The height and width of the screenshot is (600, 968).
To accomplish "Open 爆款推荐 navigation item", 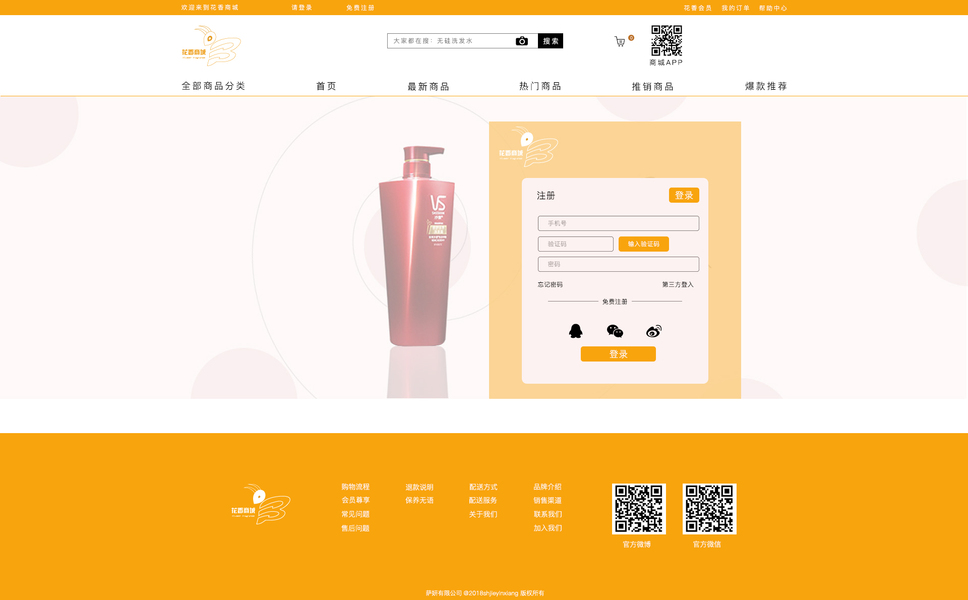I will click(766, 86).
